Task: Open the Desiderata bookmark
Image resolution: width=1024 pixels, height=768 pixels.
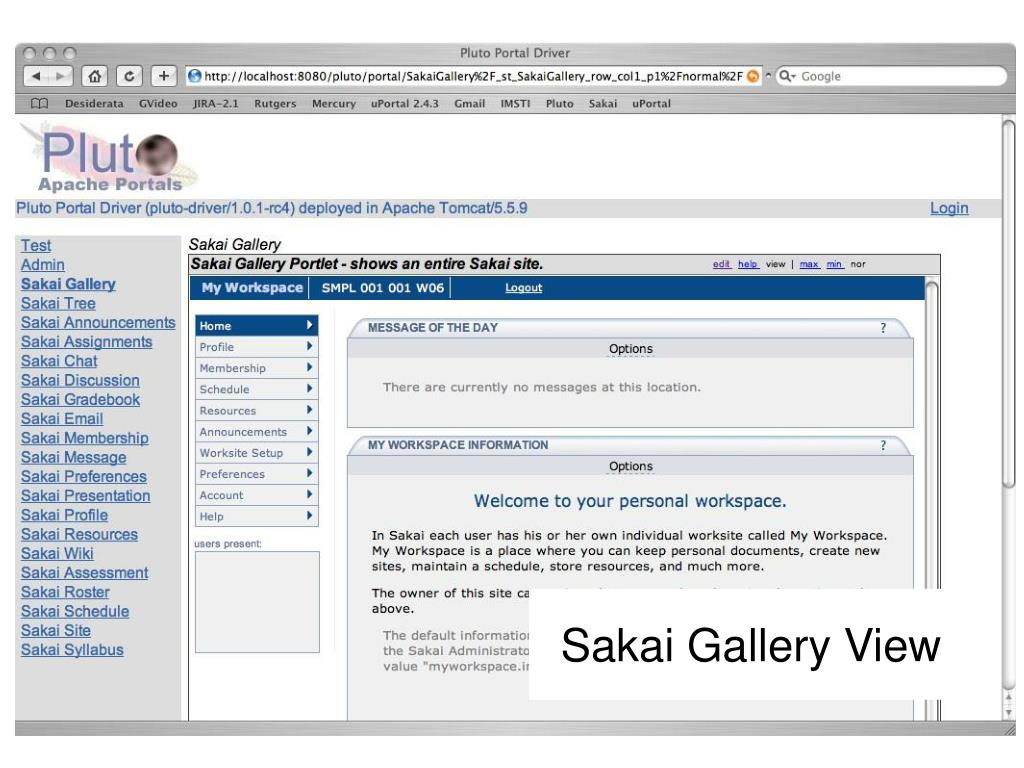Action: point(94,103)
